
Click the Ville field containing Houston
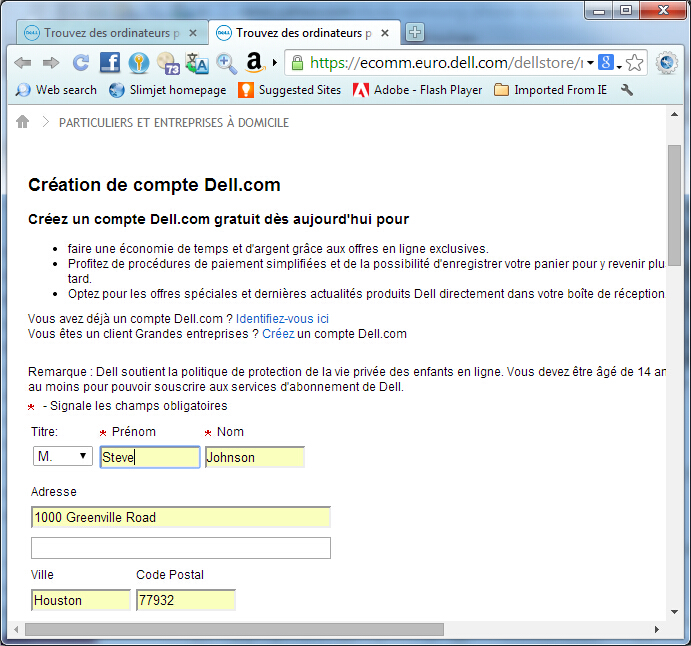[x=81, y=600]
